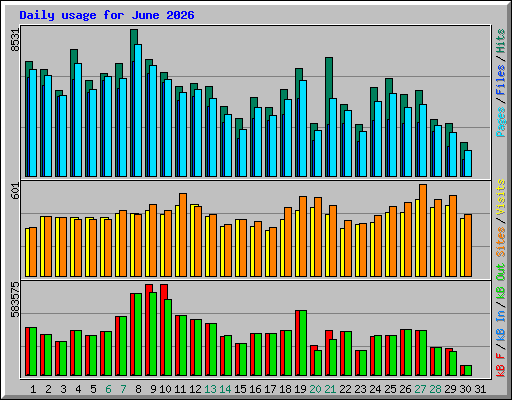Click day label 12 on the x-axis
This screenshot has height=400, width=512.
(195, 389)
